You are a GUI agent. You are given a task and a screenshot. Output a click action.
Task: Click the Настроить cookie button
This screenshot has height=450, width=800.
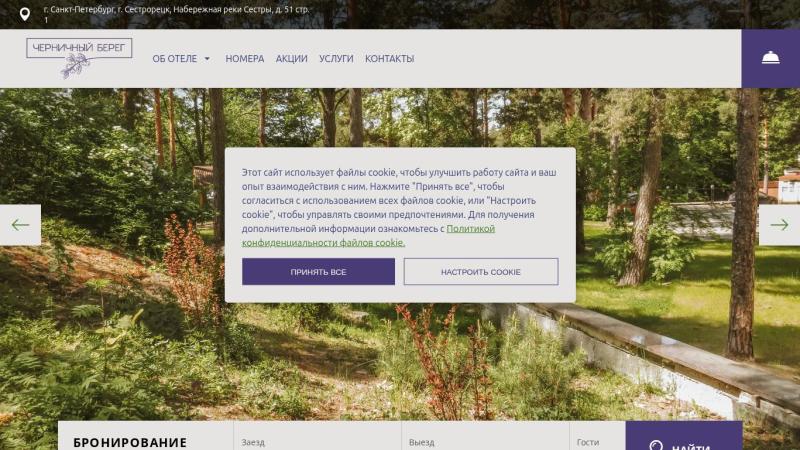(481, 271)
